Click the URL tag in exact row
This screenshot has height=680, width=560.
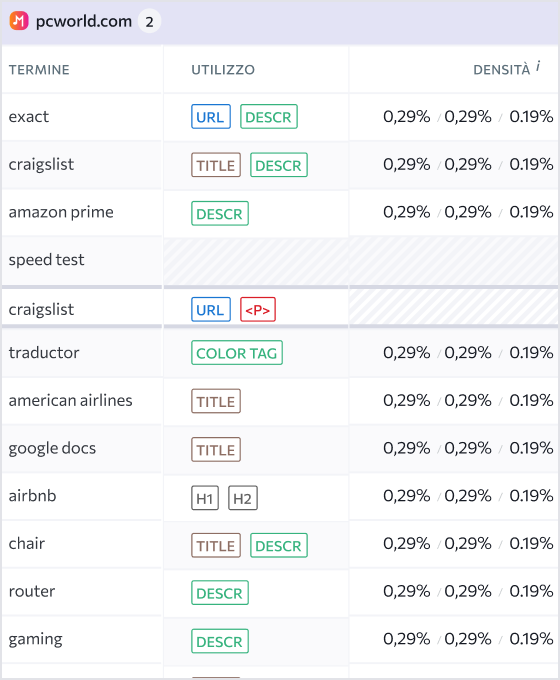tap(211, 117)
